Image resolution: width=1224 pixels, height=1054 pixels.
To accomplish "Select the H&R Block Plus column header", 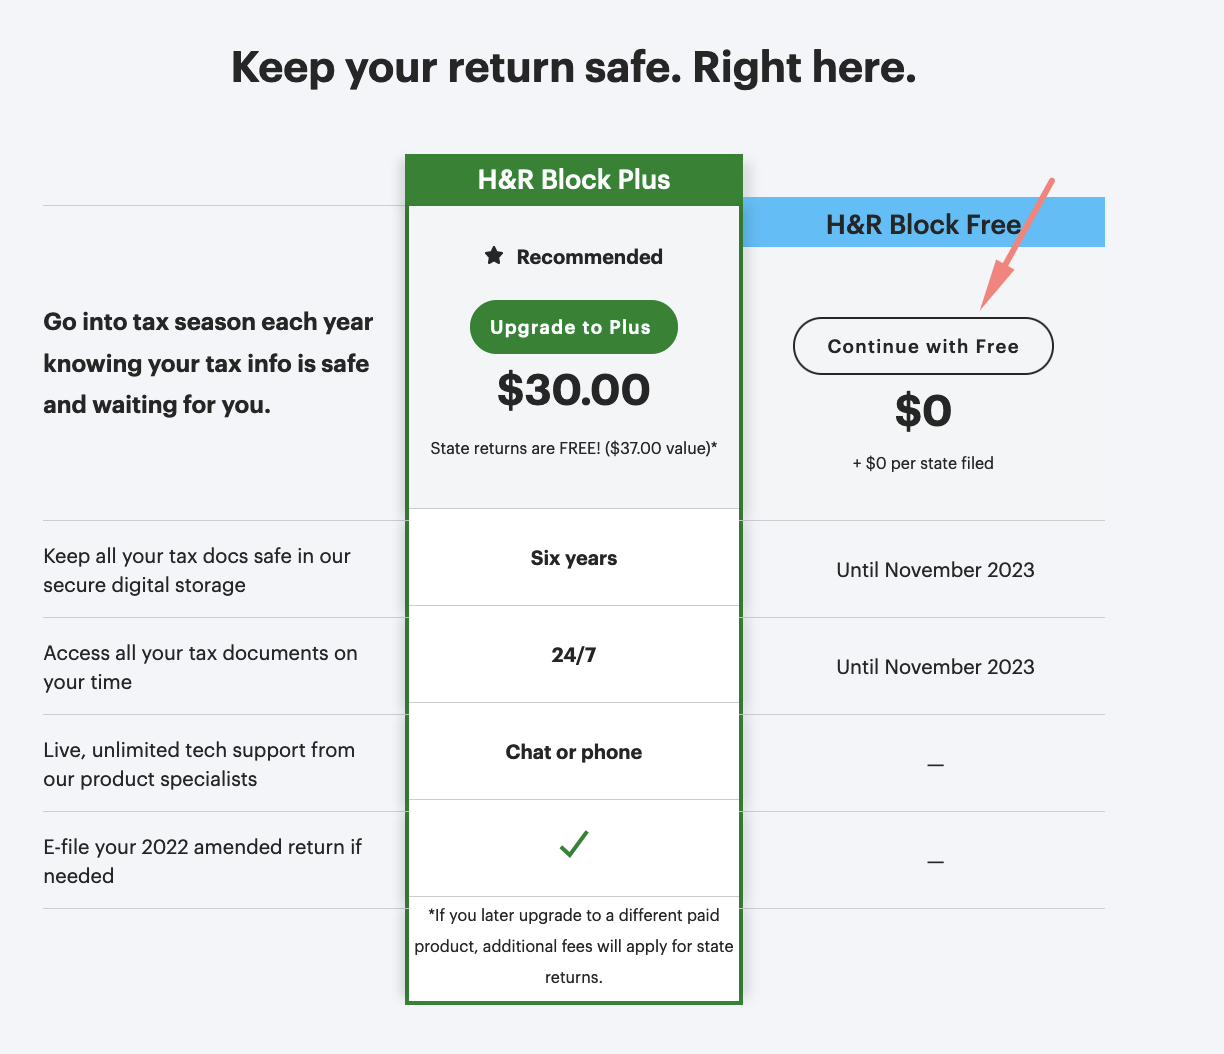I will 574,180.
